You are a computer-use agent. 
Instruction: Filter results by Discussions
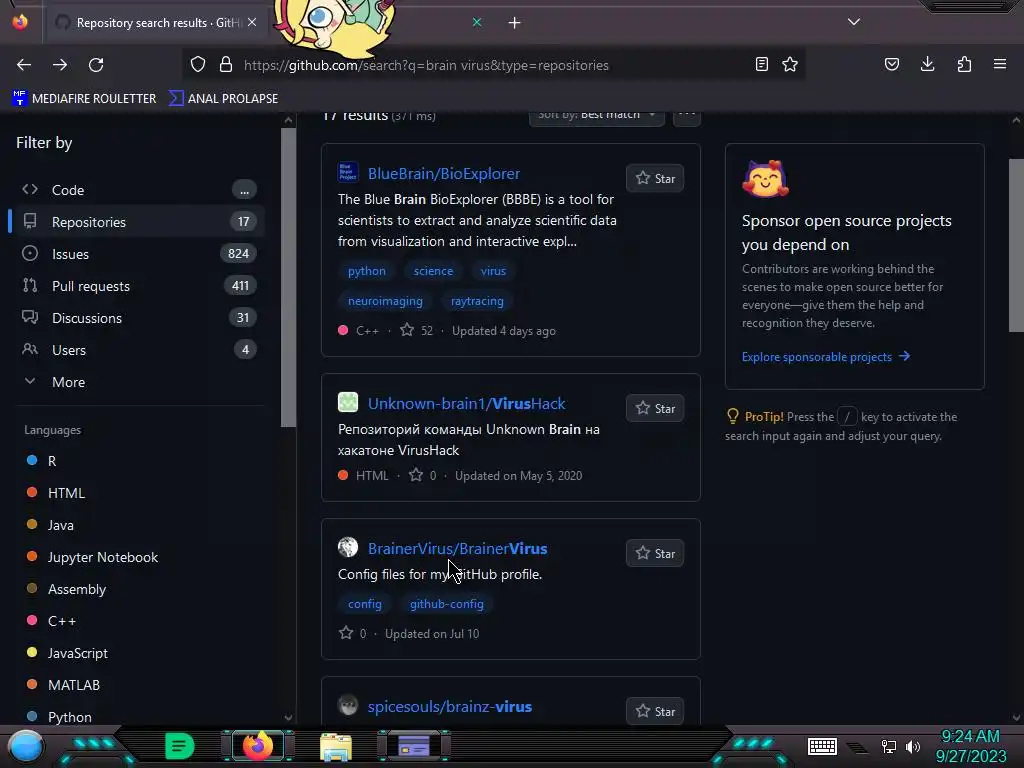click(138, 318)
